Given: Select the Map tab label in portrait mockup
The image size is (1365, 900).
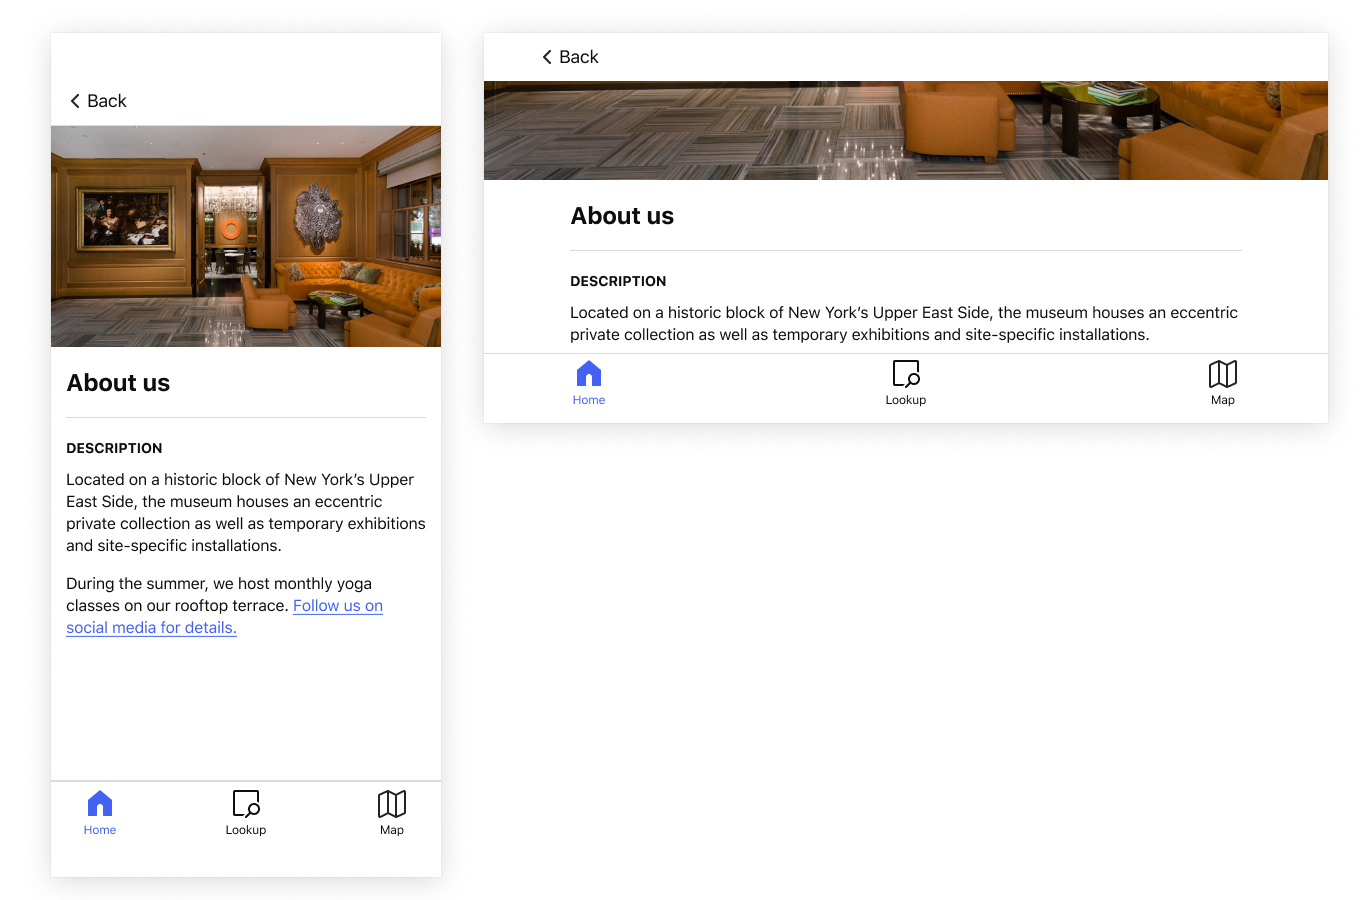Looking at the screenshot, I should click(392, 830).
